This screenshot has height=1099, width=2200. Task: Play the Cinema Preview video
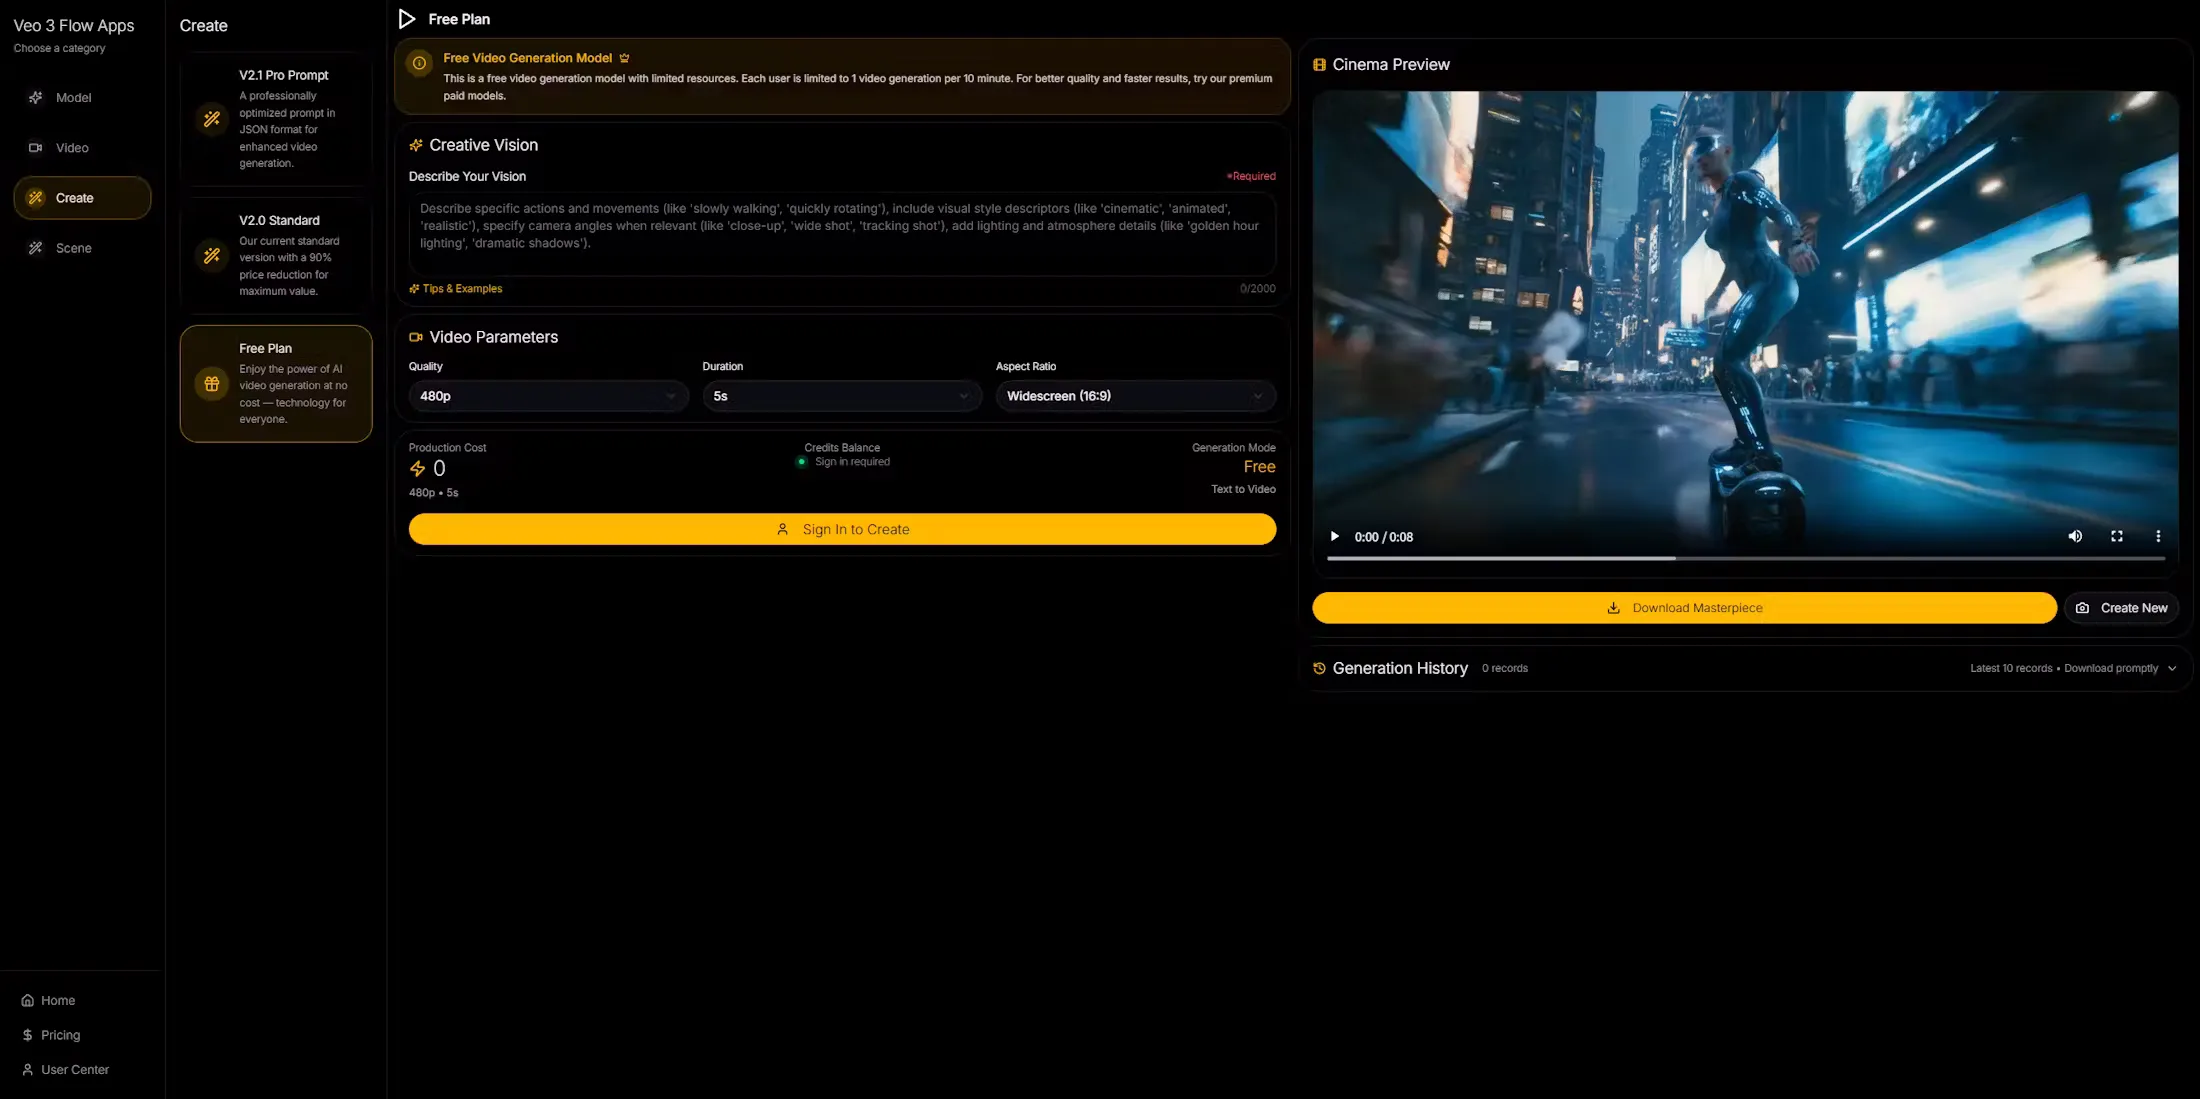[x=1334, y=537]
